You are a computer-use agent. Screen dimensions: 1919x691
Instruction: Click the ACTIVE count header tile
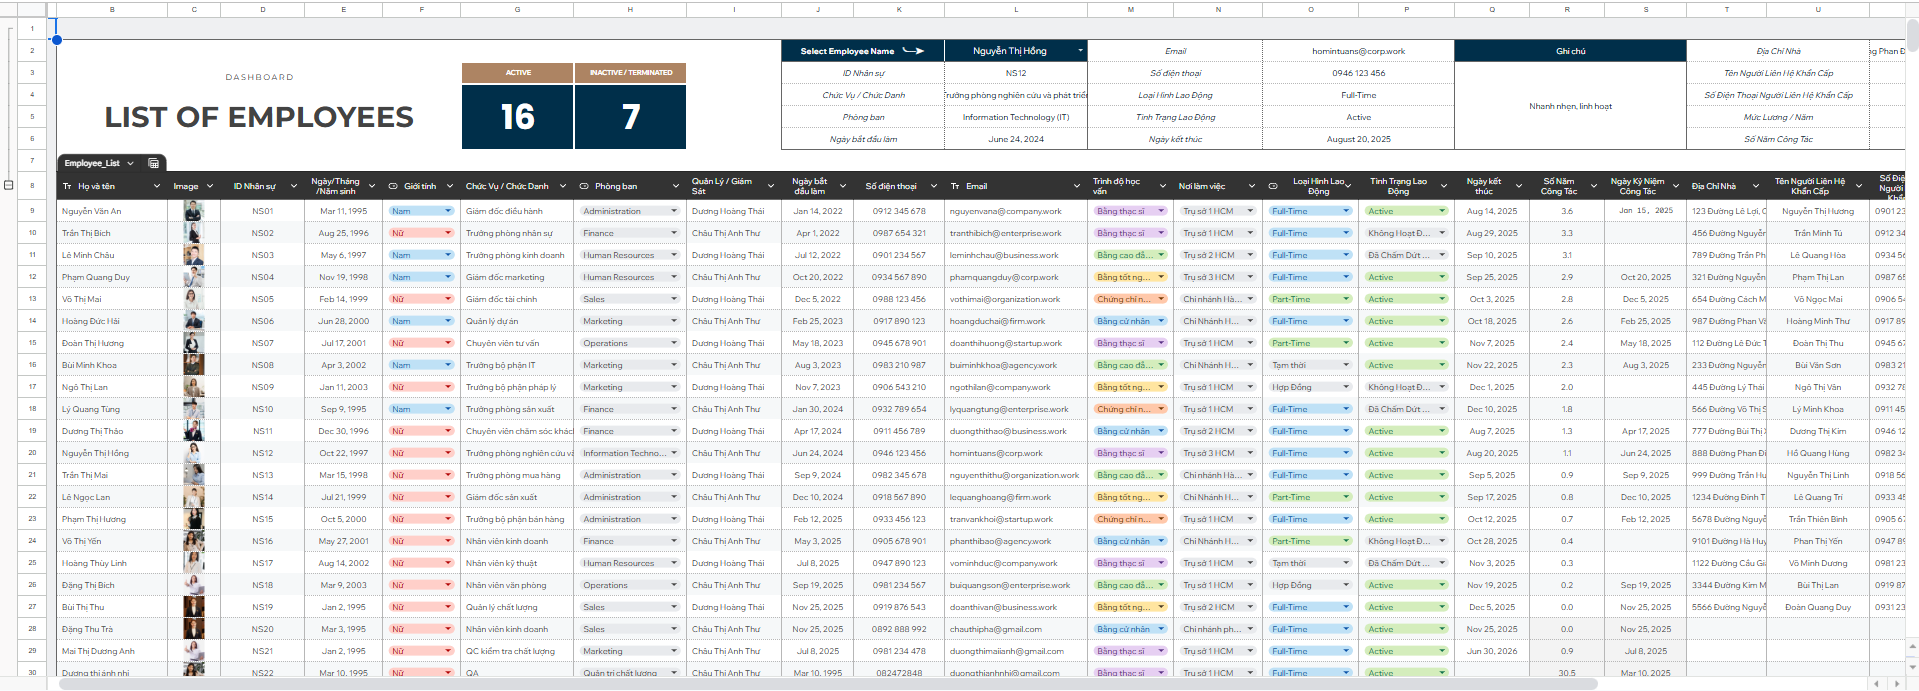518,73
